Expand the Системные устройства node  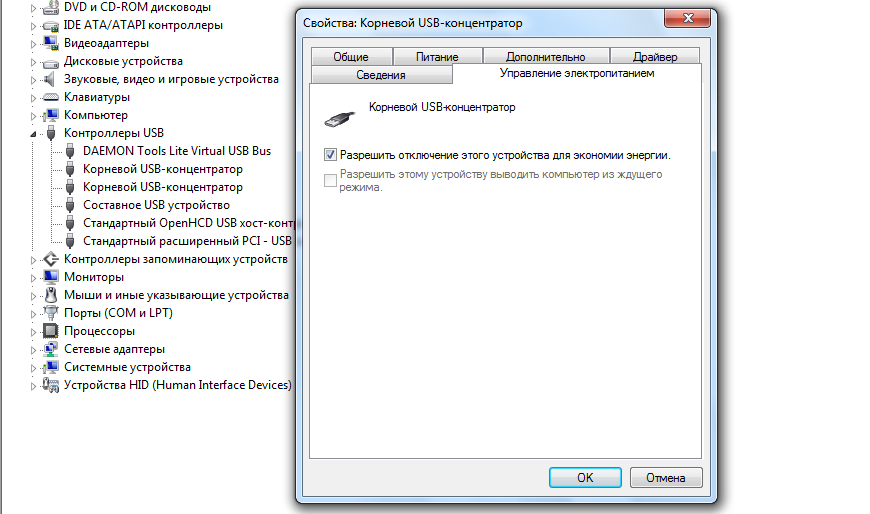click(x=34, y=367)
